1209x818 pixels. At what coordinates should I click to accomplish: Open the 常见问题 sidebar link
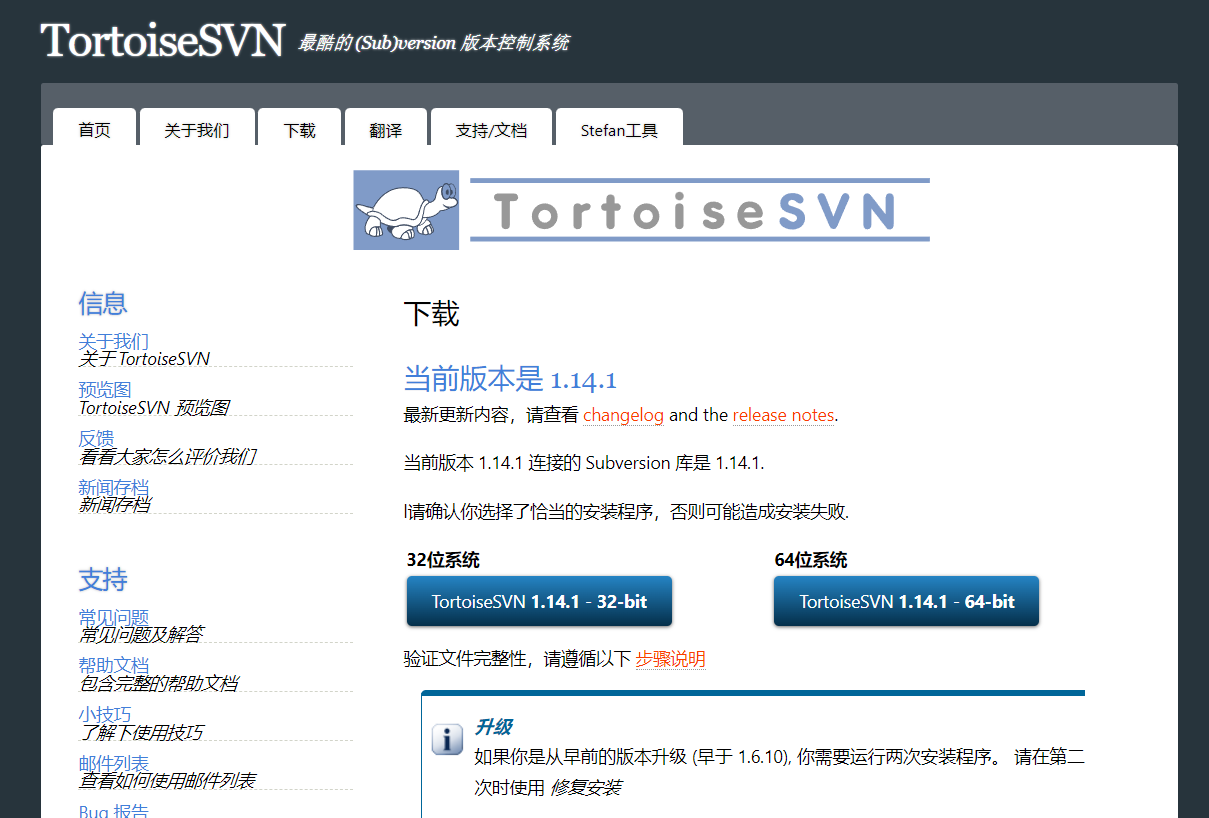click(114, 617)
